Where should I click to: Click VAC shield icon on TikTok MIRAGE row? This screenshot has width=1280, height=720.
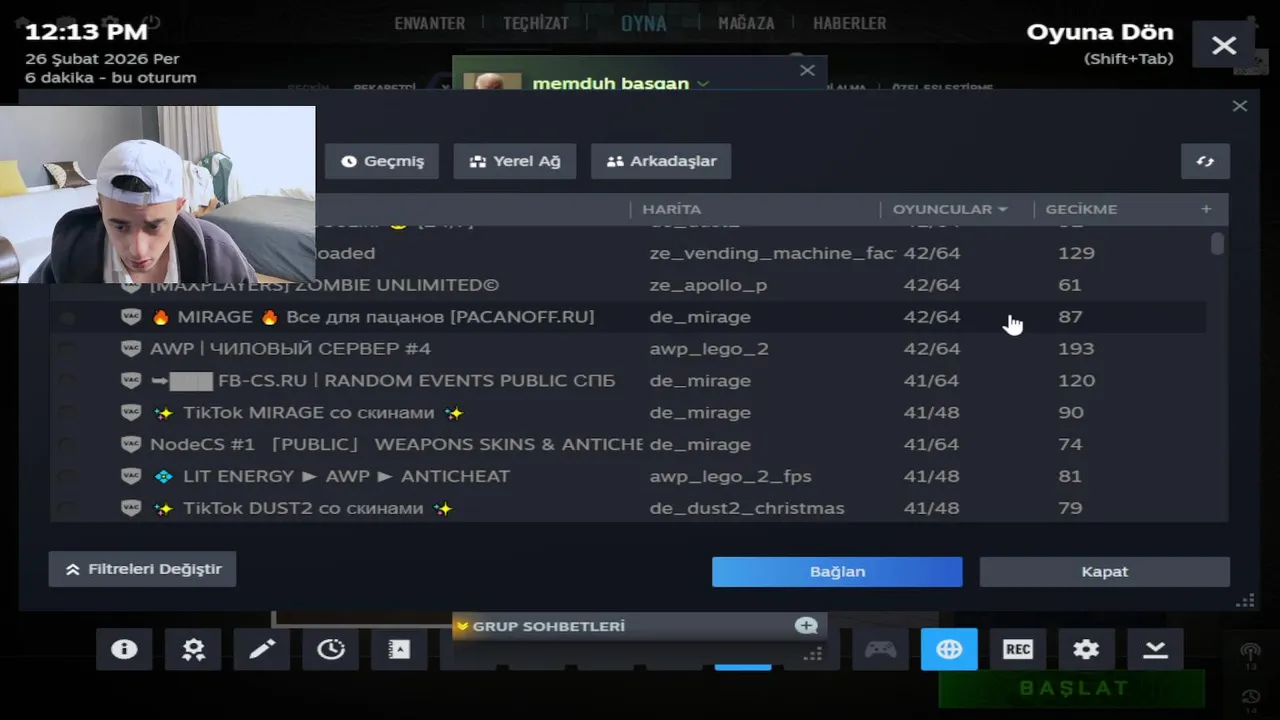click(x=131, y=413)
